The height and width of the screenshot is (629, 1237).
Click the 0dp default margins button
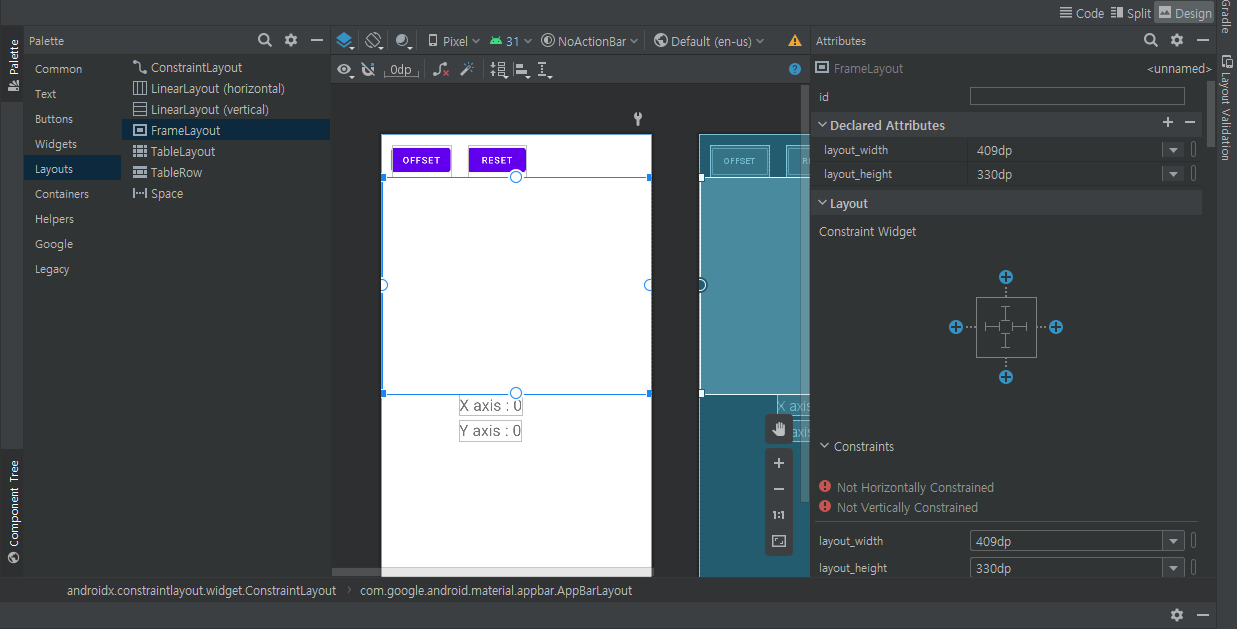401,69
